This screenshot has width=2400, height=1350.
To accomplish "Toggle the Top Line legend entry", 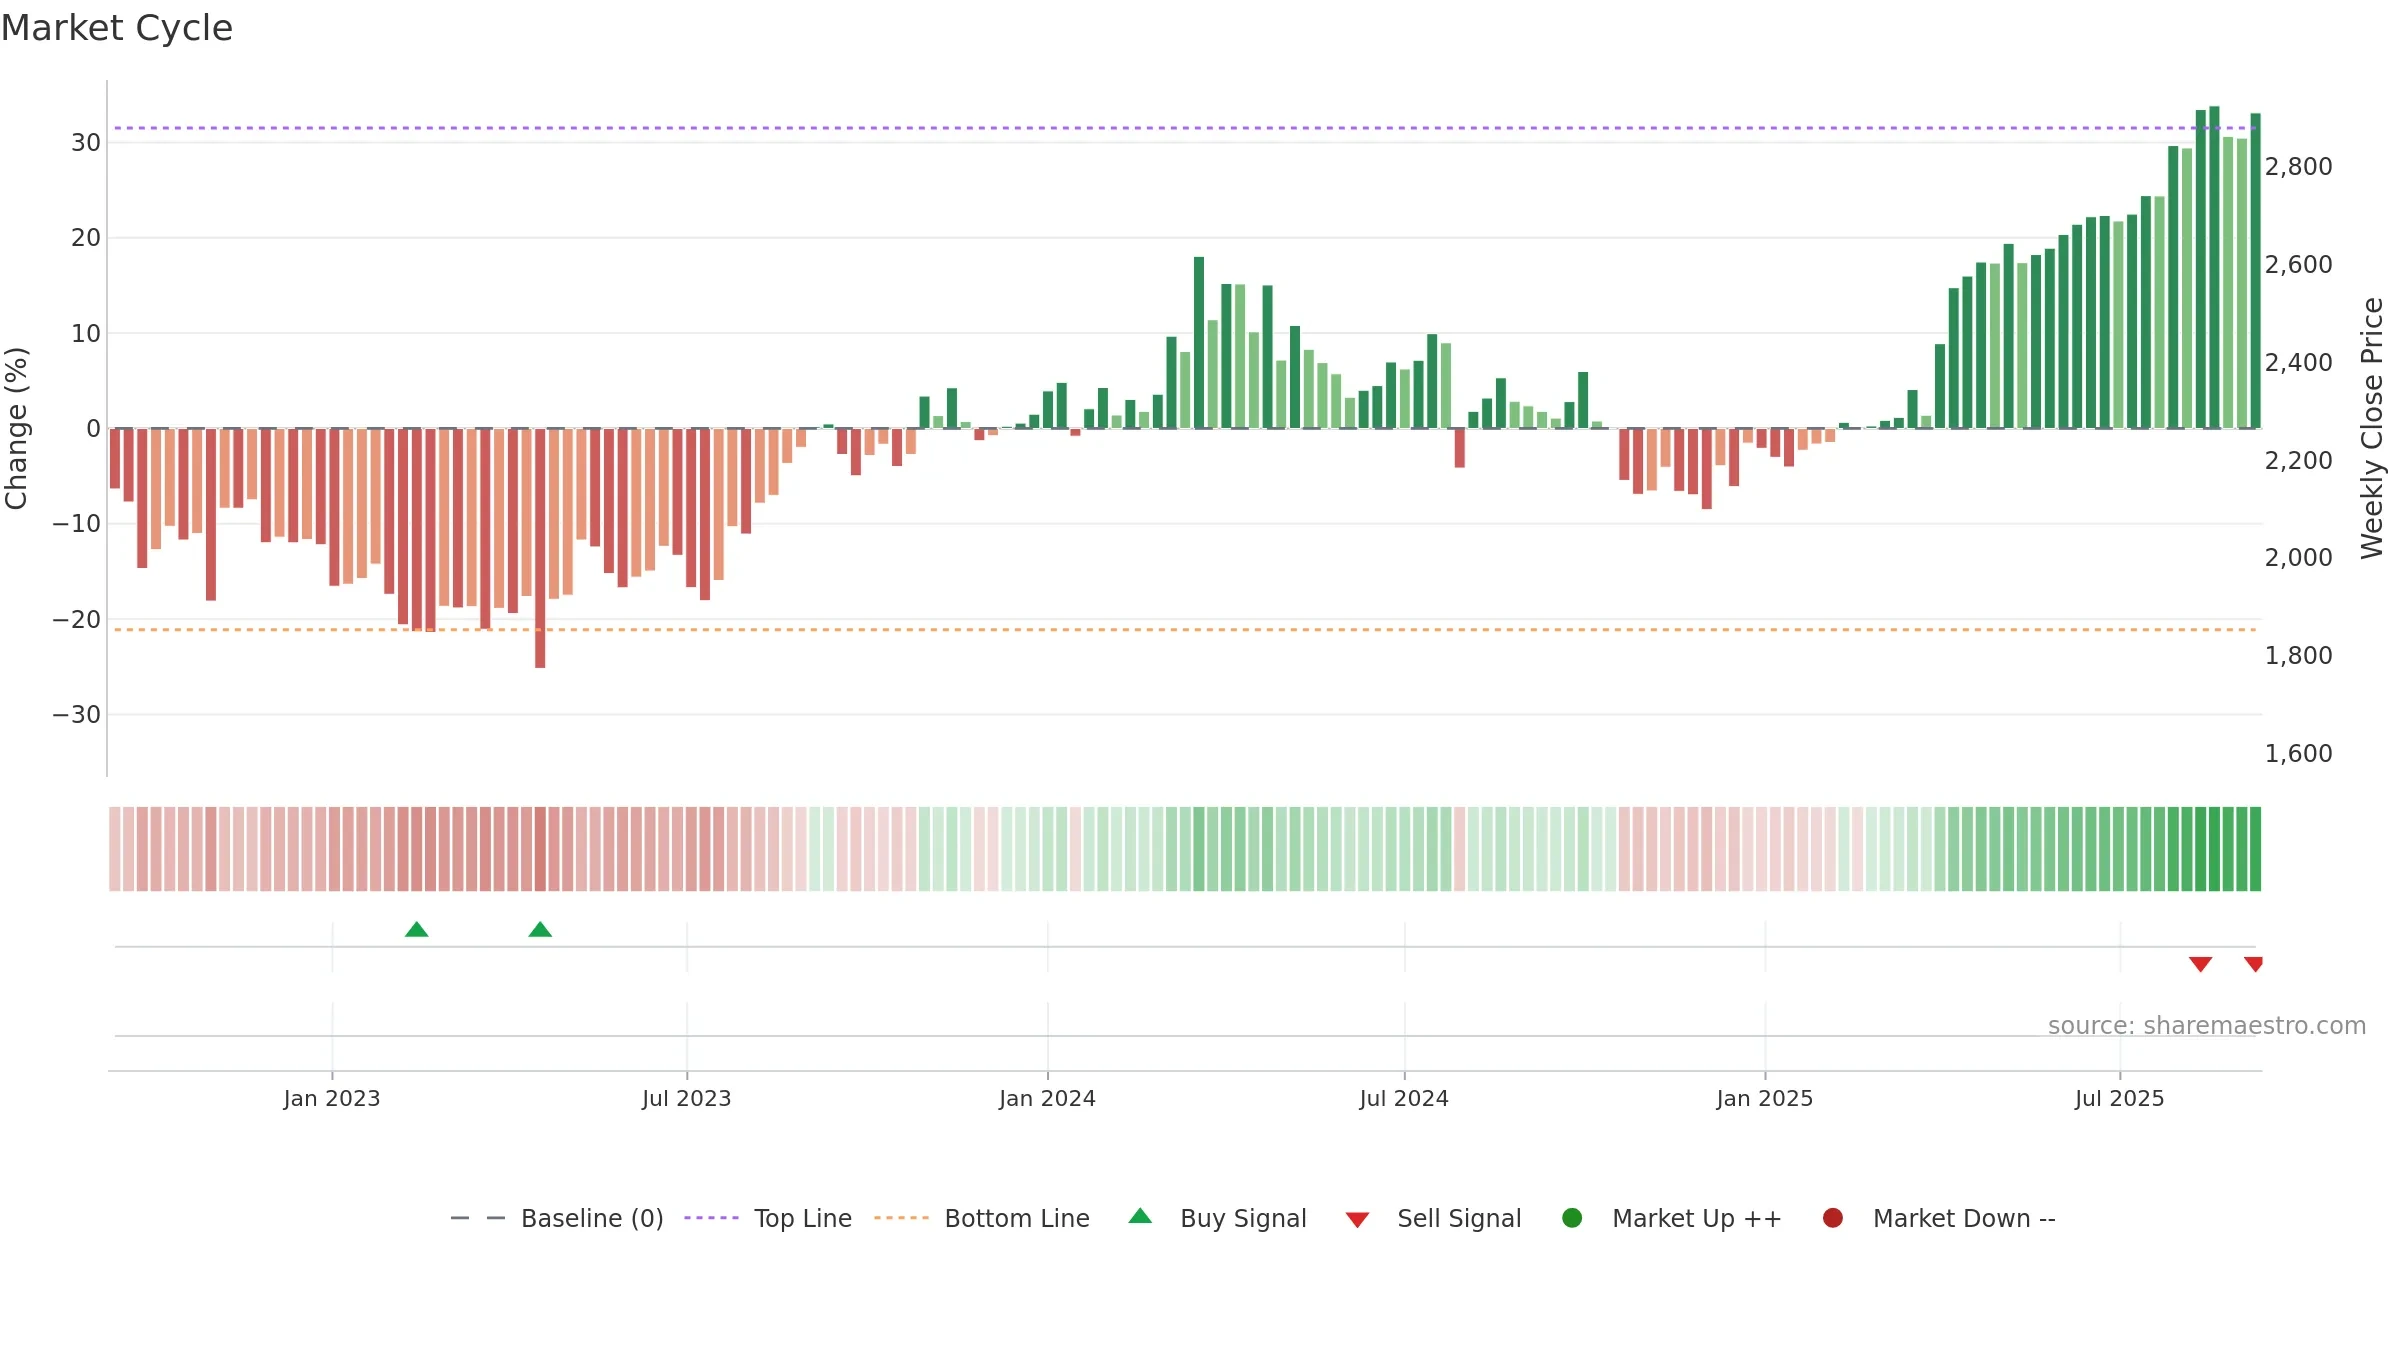I will pos(768,1218).
